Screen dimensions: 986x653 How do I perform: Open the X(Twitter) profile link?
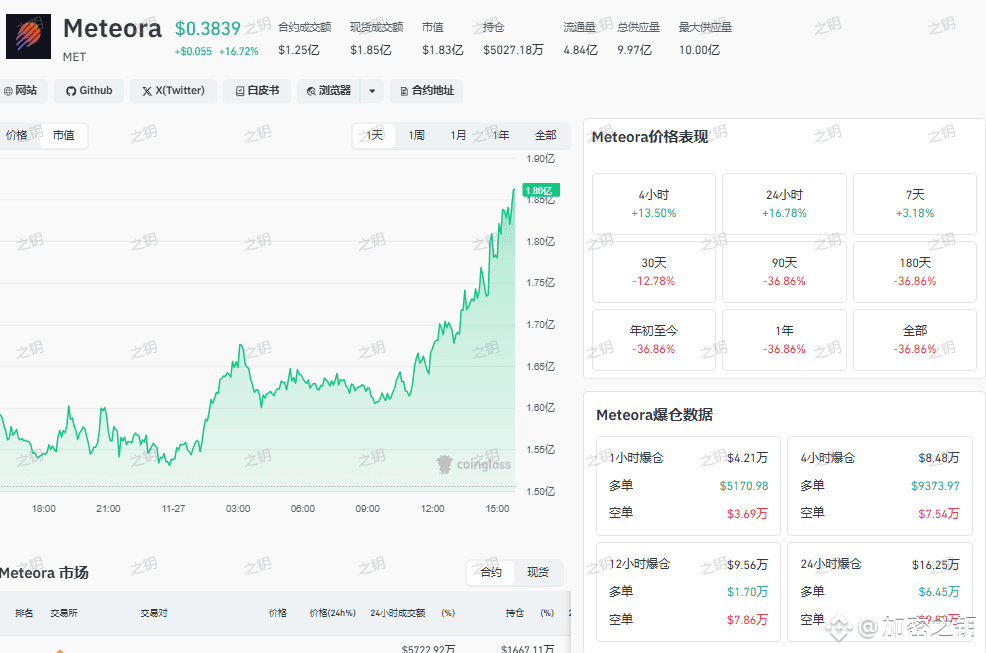pos(173,91)
